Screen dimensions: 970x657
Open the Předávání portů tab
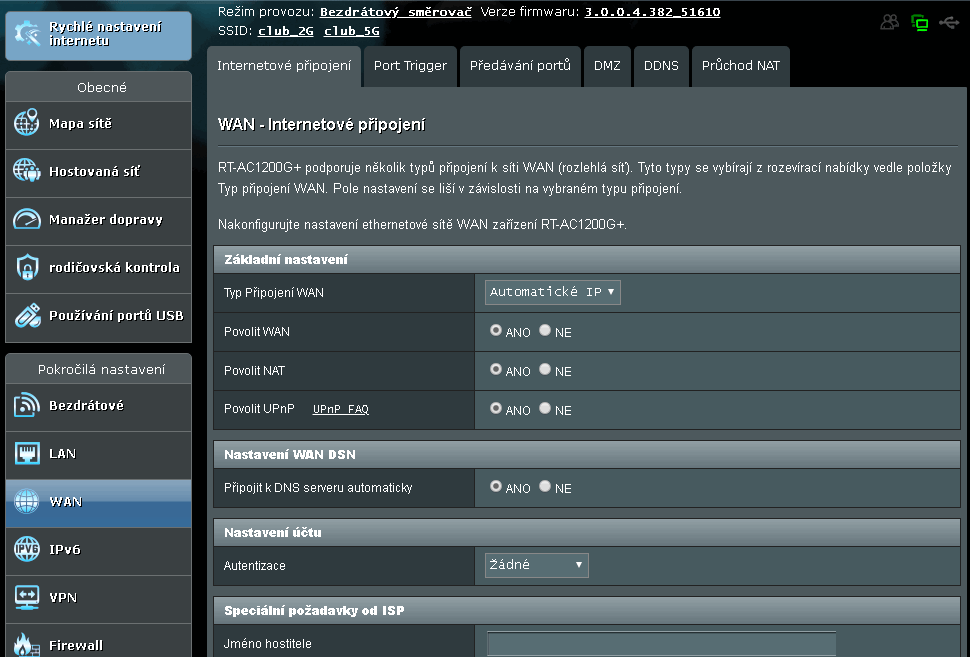[x=520, y=66]
